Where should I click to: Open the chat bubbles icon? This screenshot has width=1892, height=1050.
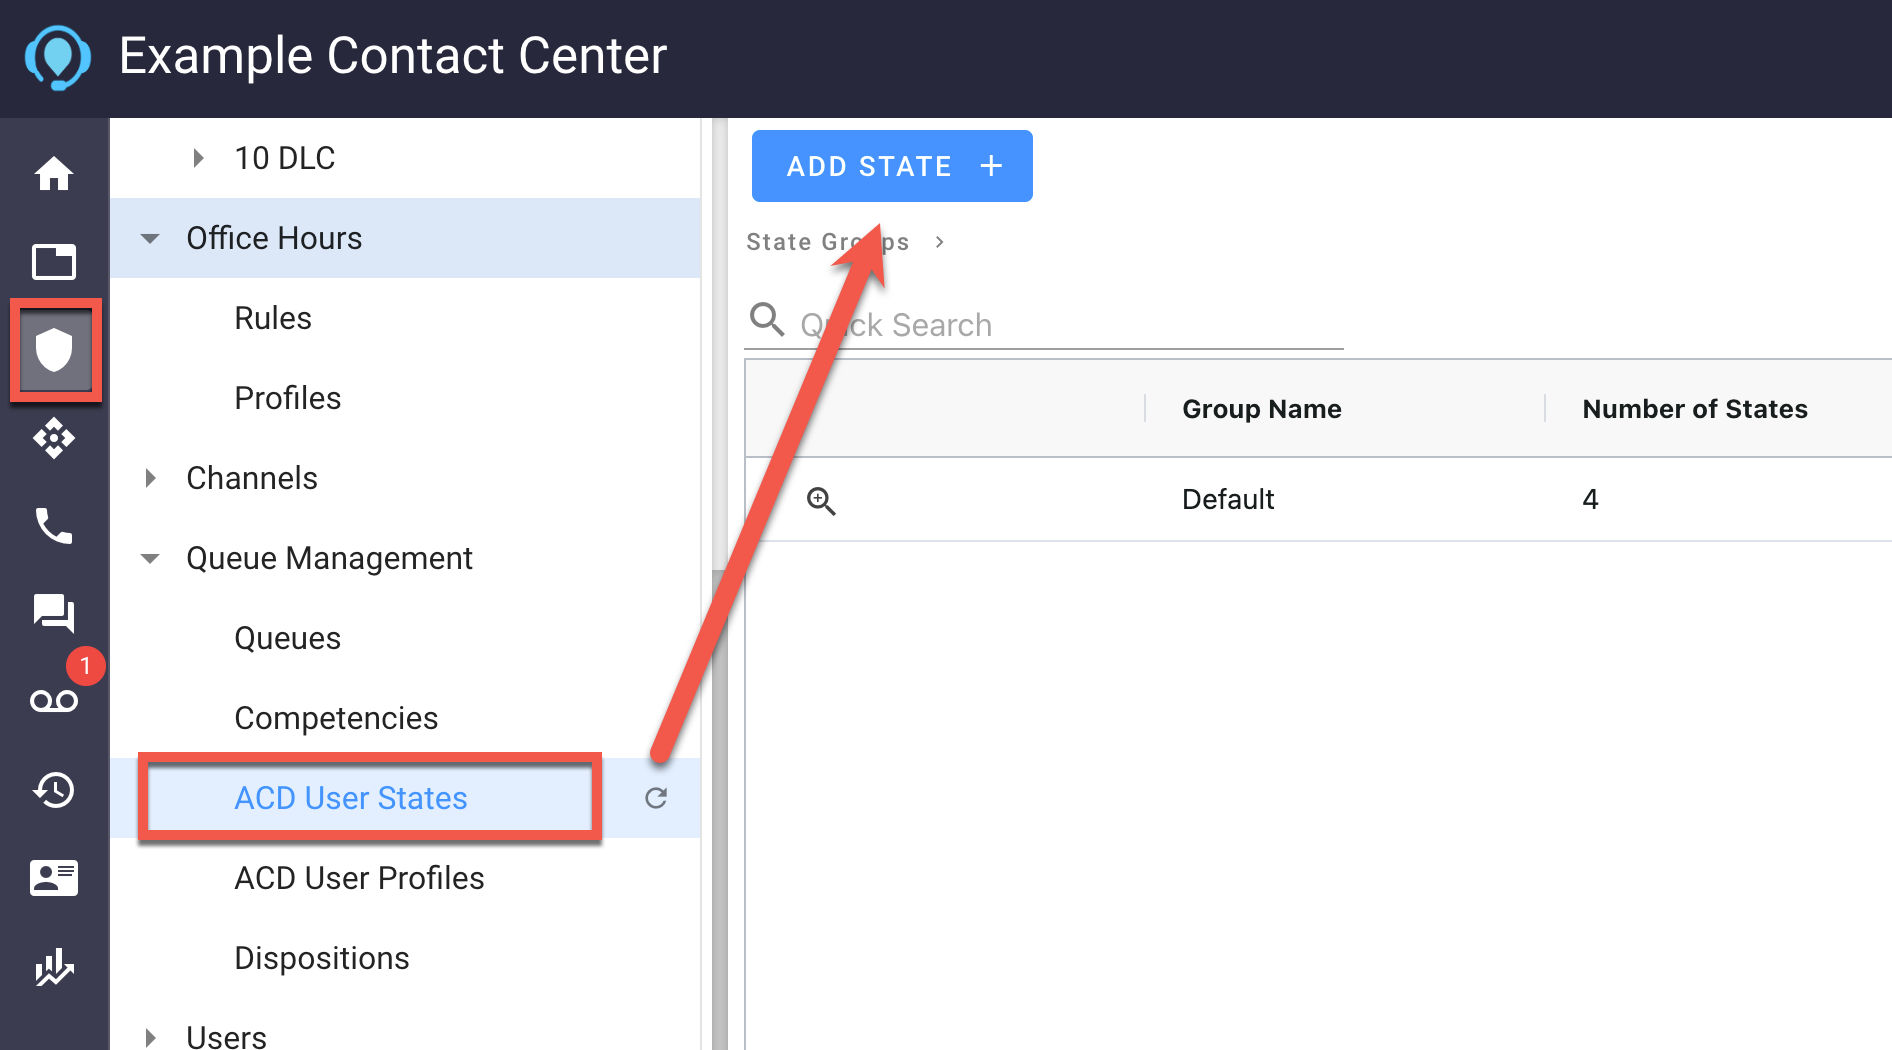[x=54, y=613]
